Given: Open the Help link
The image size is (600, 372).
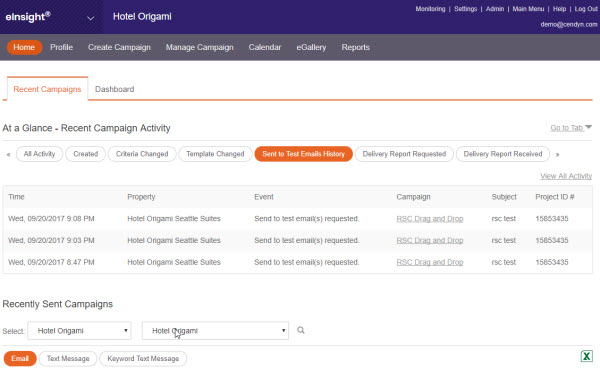Looking at the screenshot, I should tap(559, 9).
